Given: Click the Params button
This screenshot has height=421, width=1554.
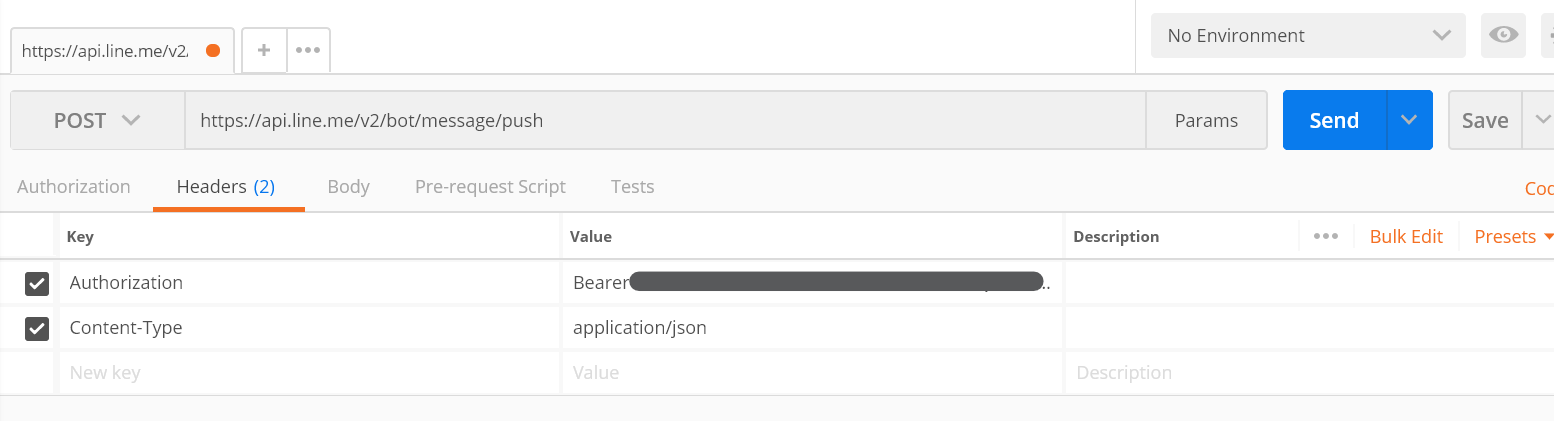Looking at the screenshot, I should coord(1206,121).
